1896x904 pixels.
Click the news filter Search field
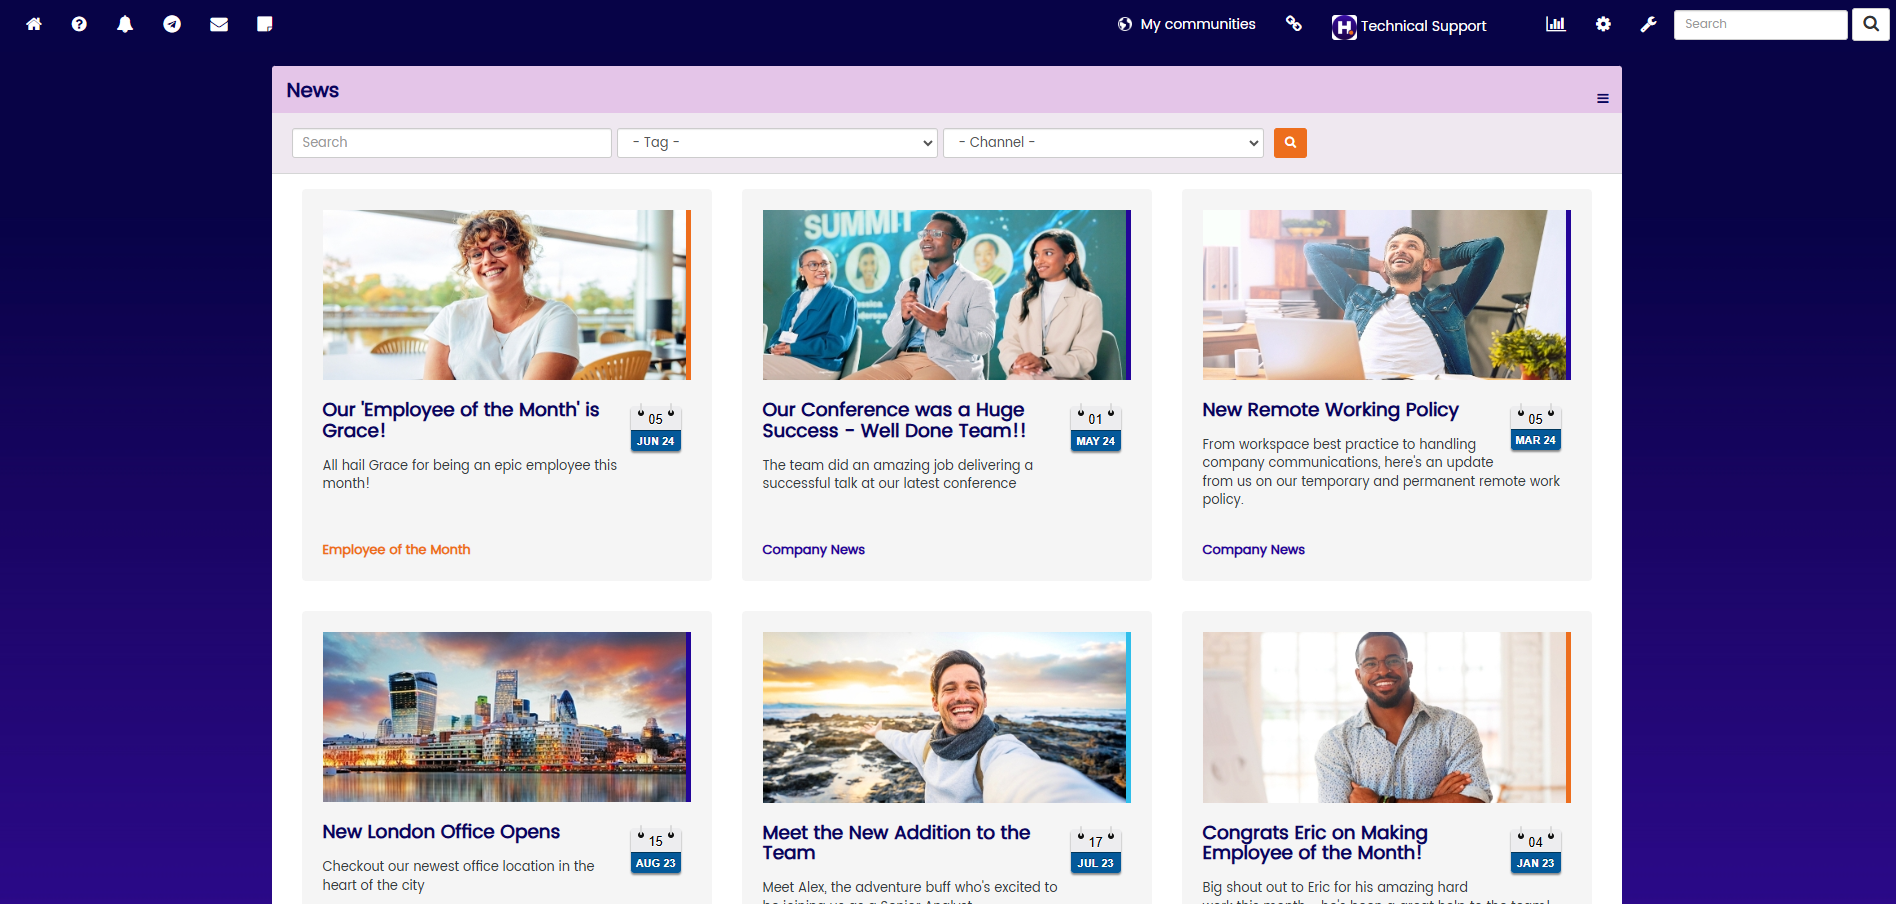451,143
